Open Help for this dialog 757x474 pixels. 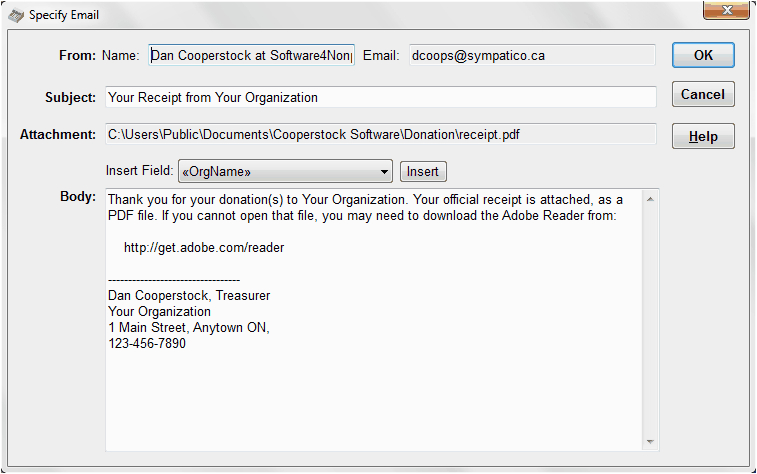click(703, 136)
